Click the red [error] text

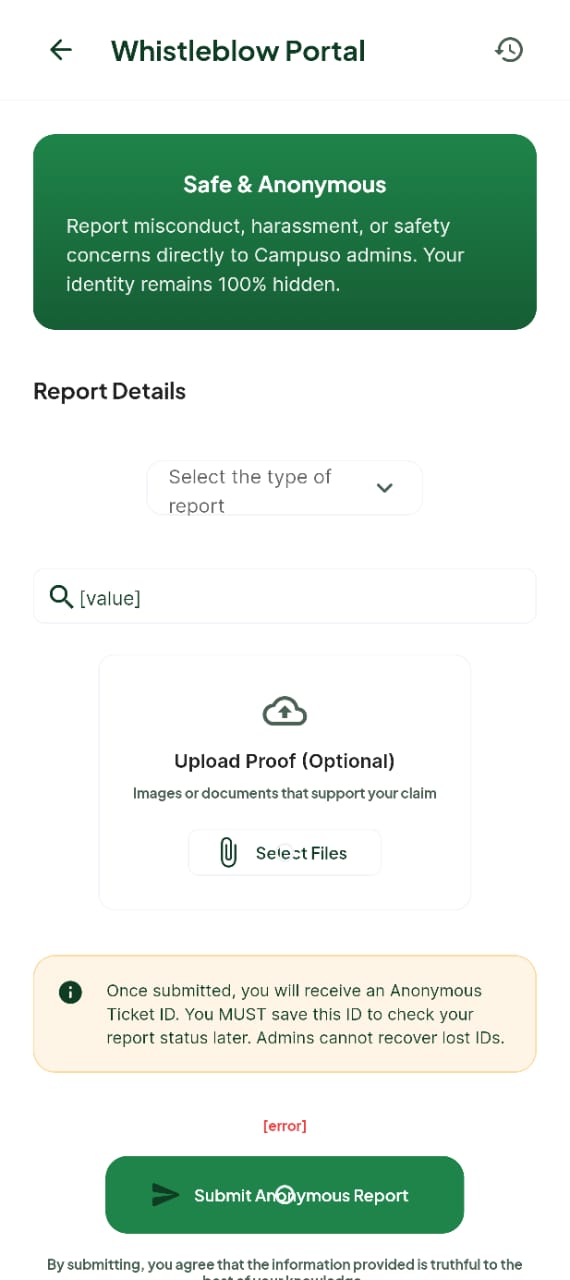coord(285,1126)
